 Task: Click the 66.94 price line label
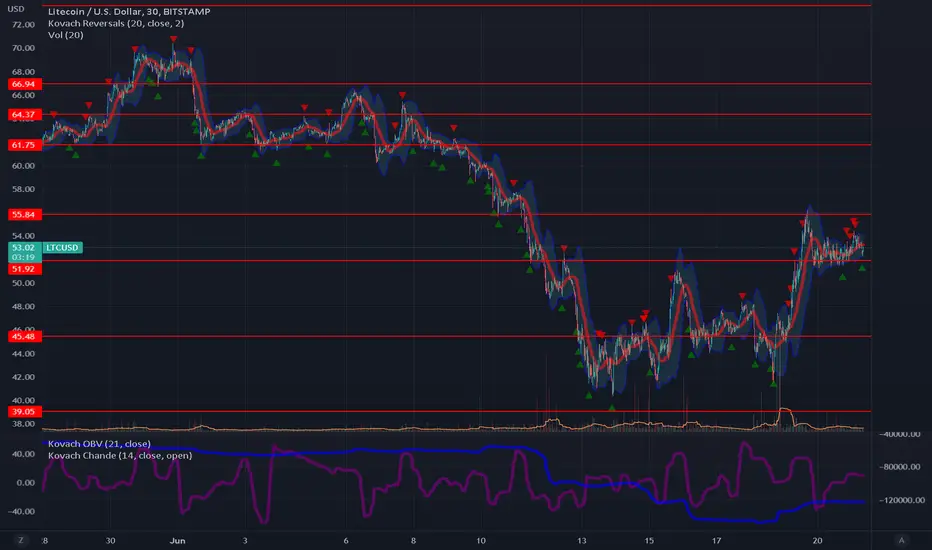click(24, 84)
